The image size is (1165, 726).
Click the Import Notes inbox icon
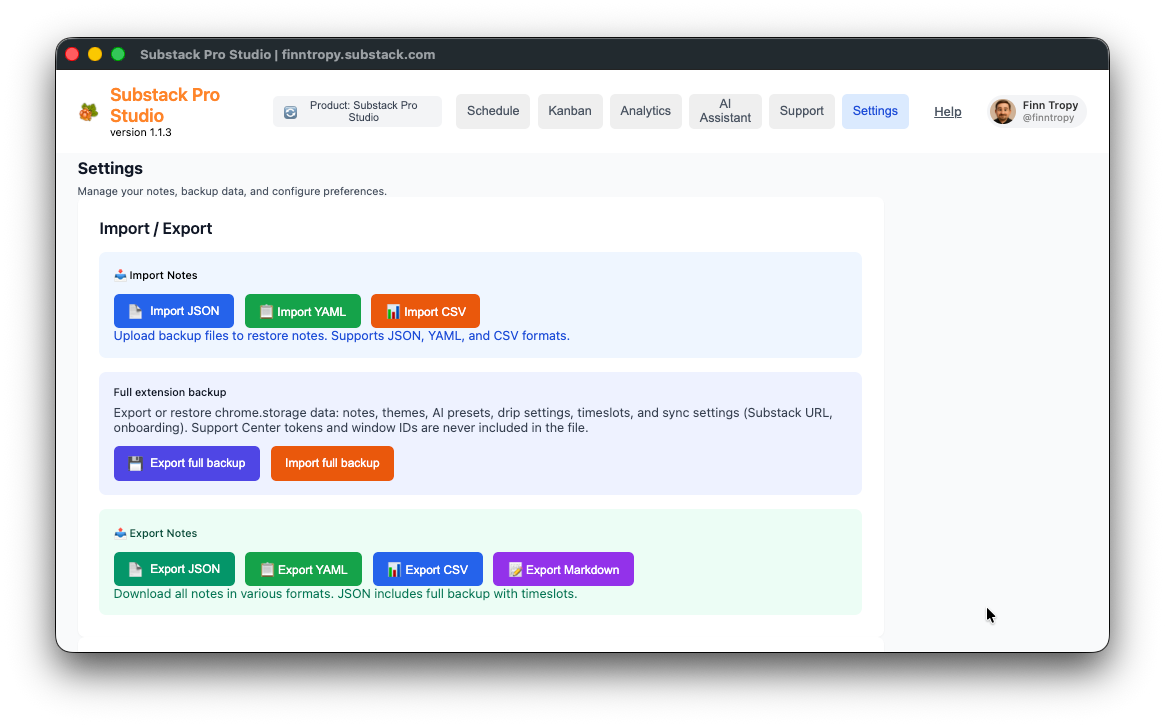click(120, 275)
